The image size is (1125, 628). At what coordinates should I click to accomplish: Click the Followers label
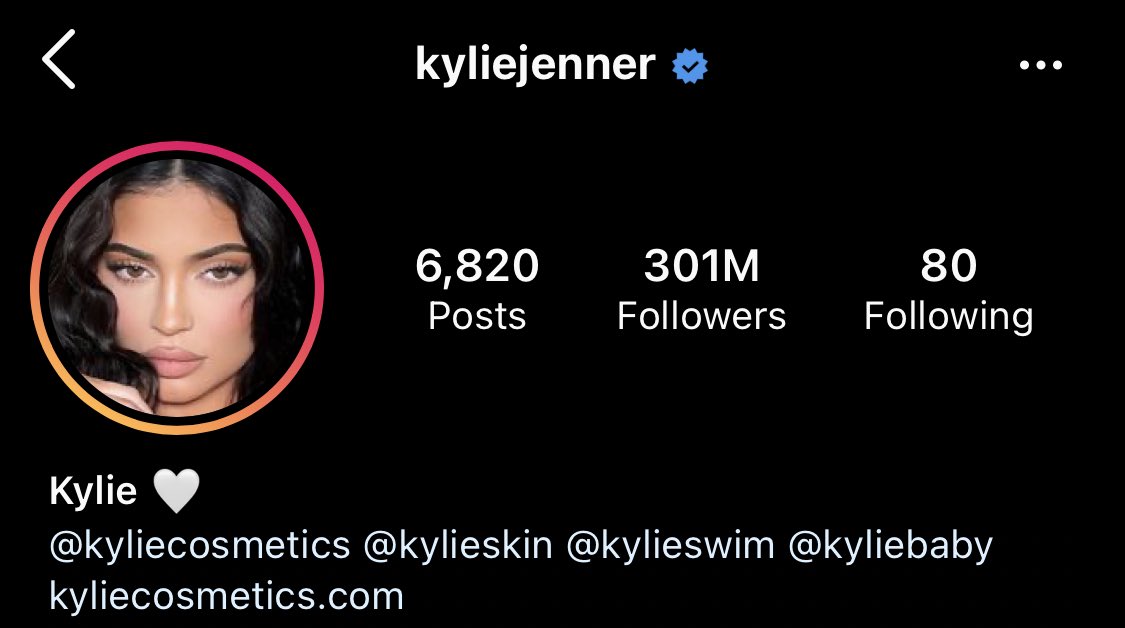[701, 316]
